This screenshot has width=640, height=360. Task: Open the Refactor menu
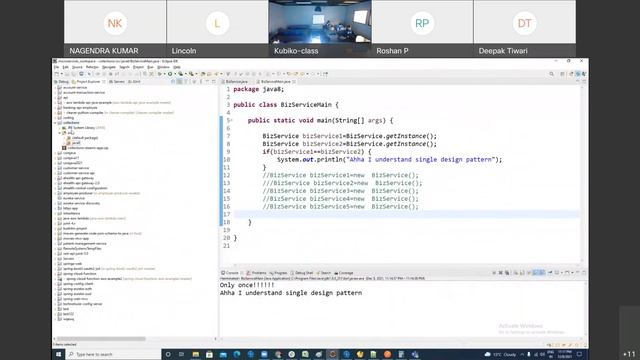coord(92,67)
